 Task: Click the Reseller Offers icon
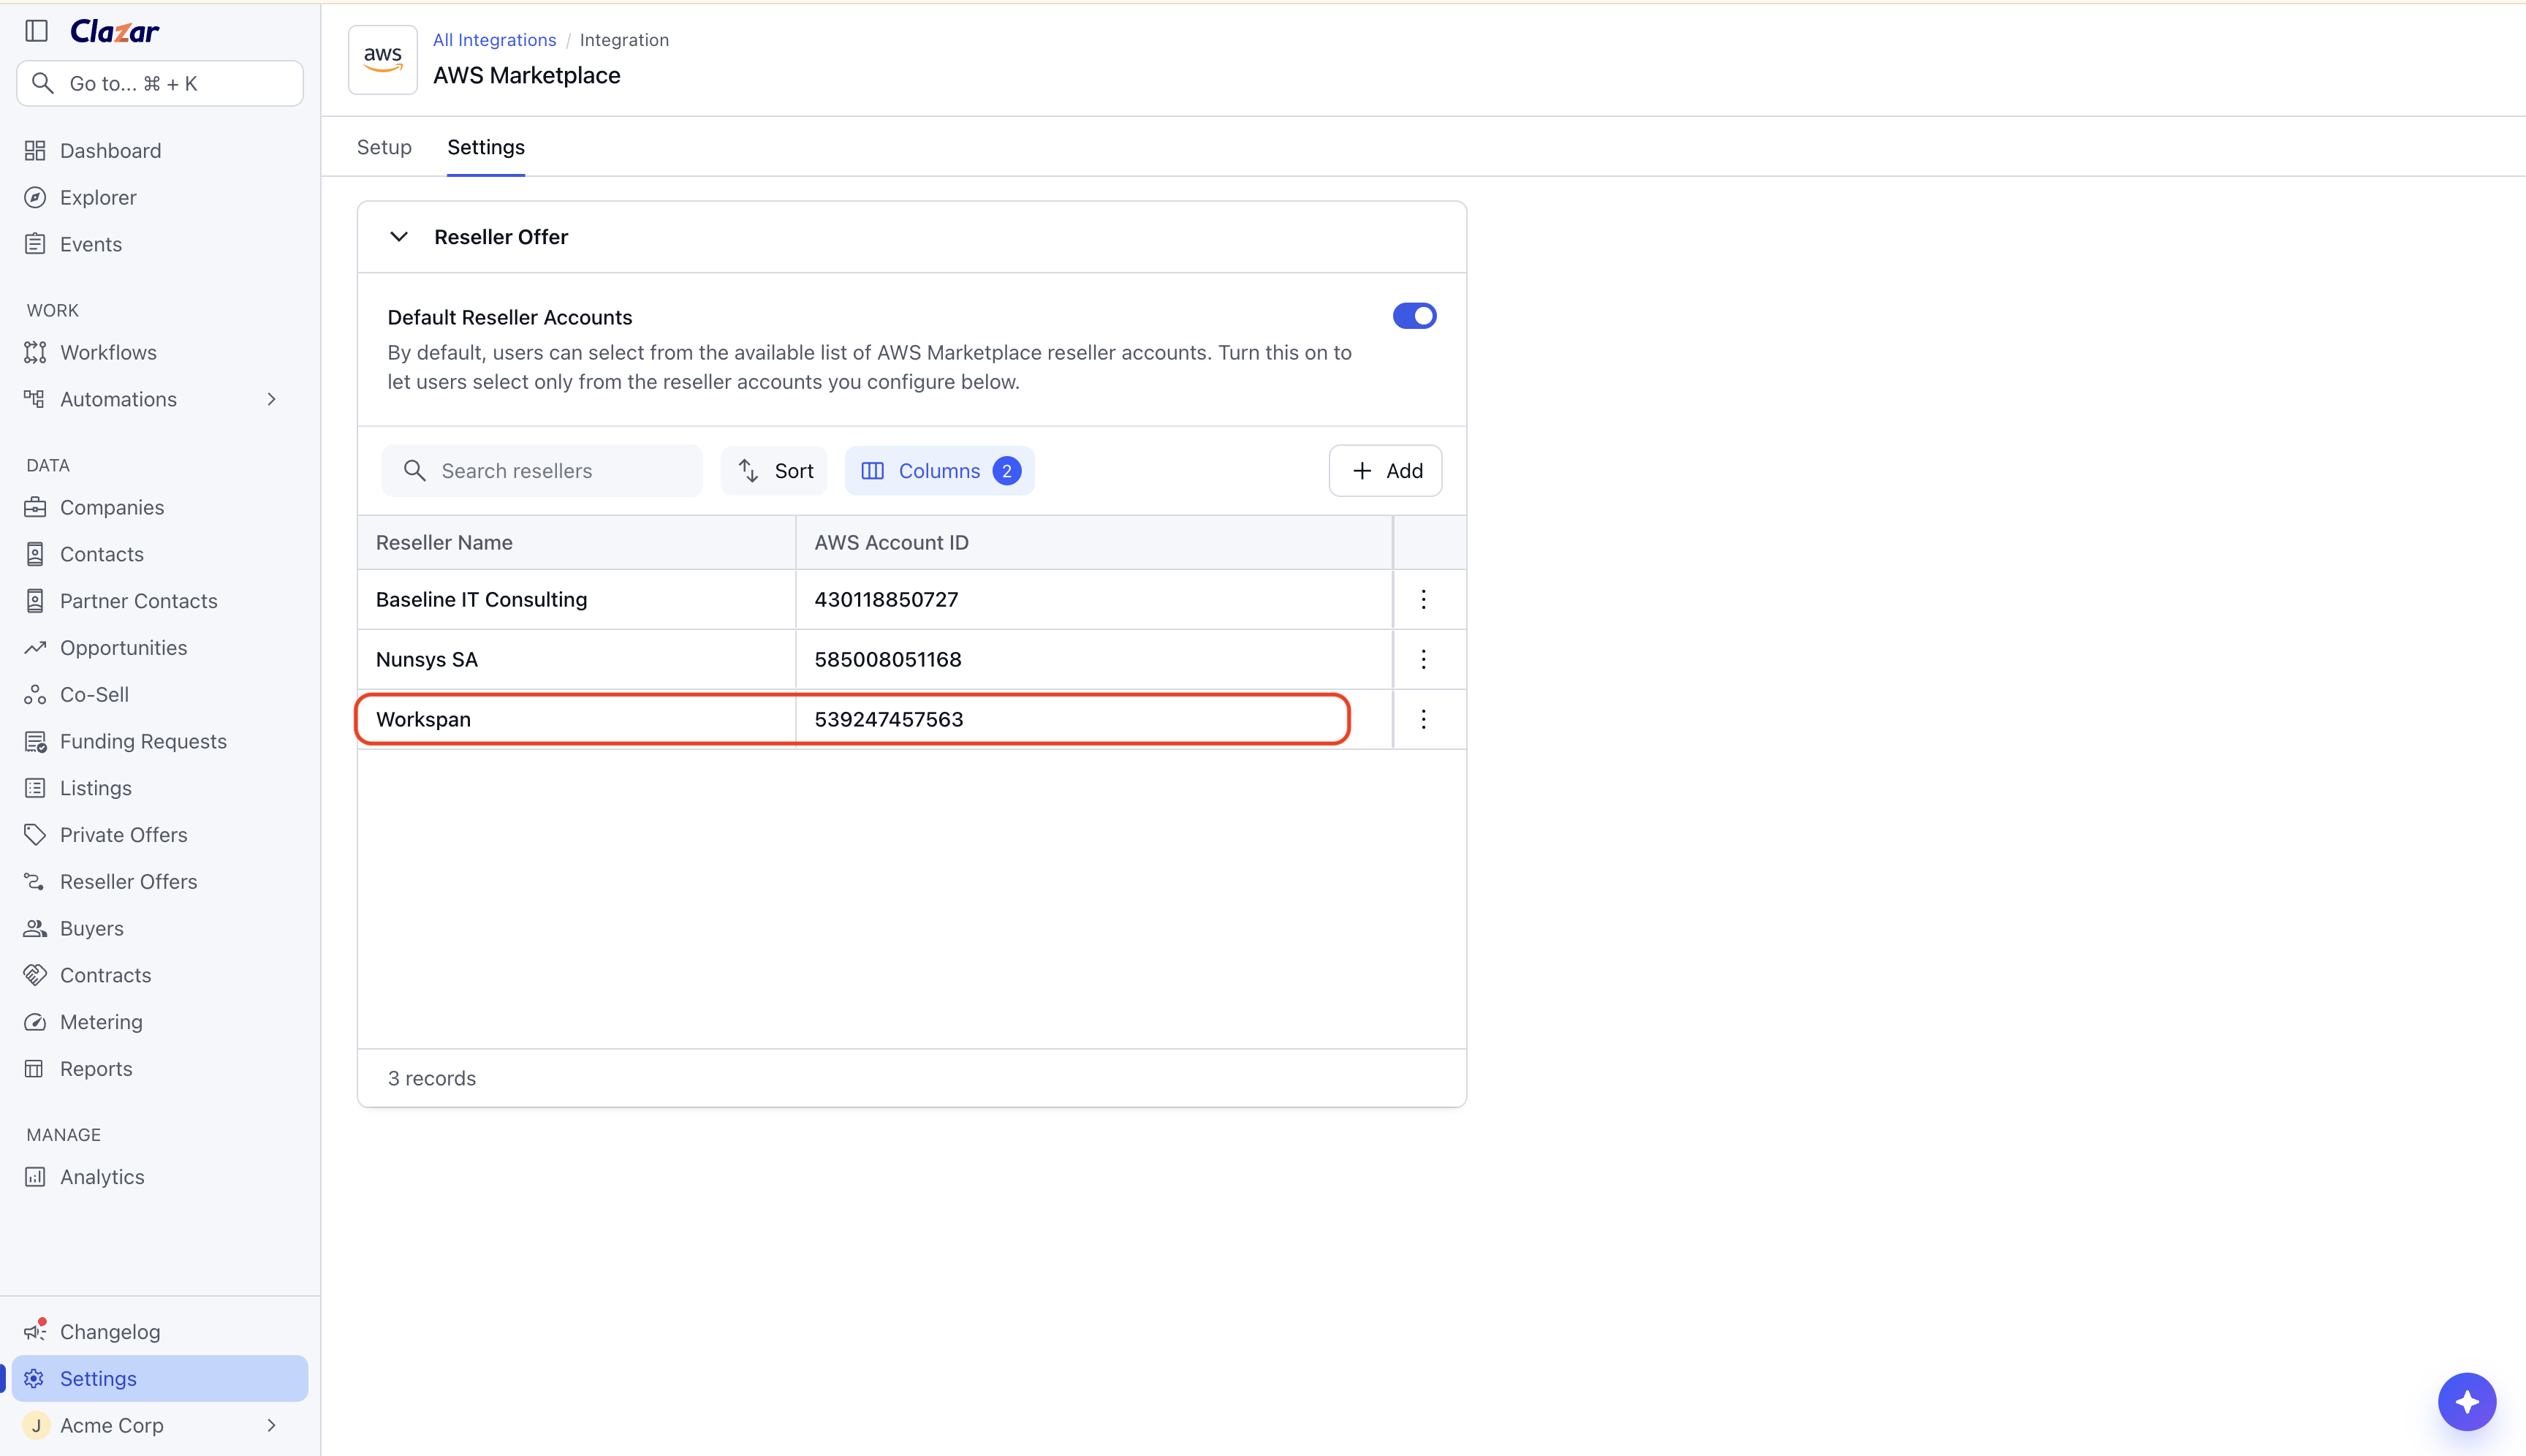coord(35,881)
